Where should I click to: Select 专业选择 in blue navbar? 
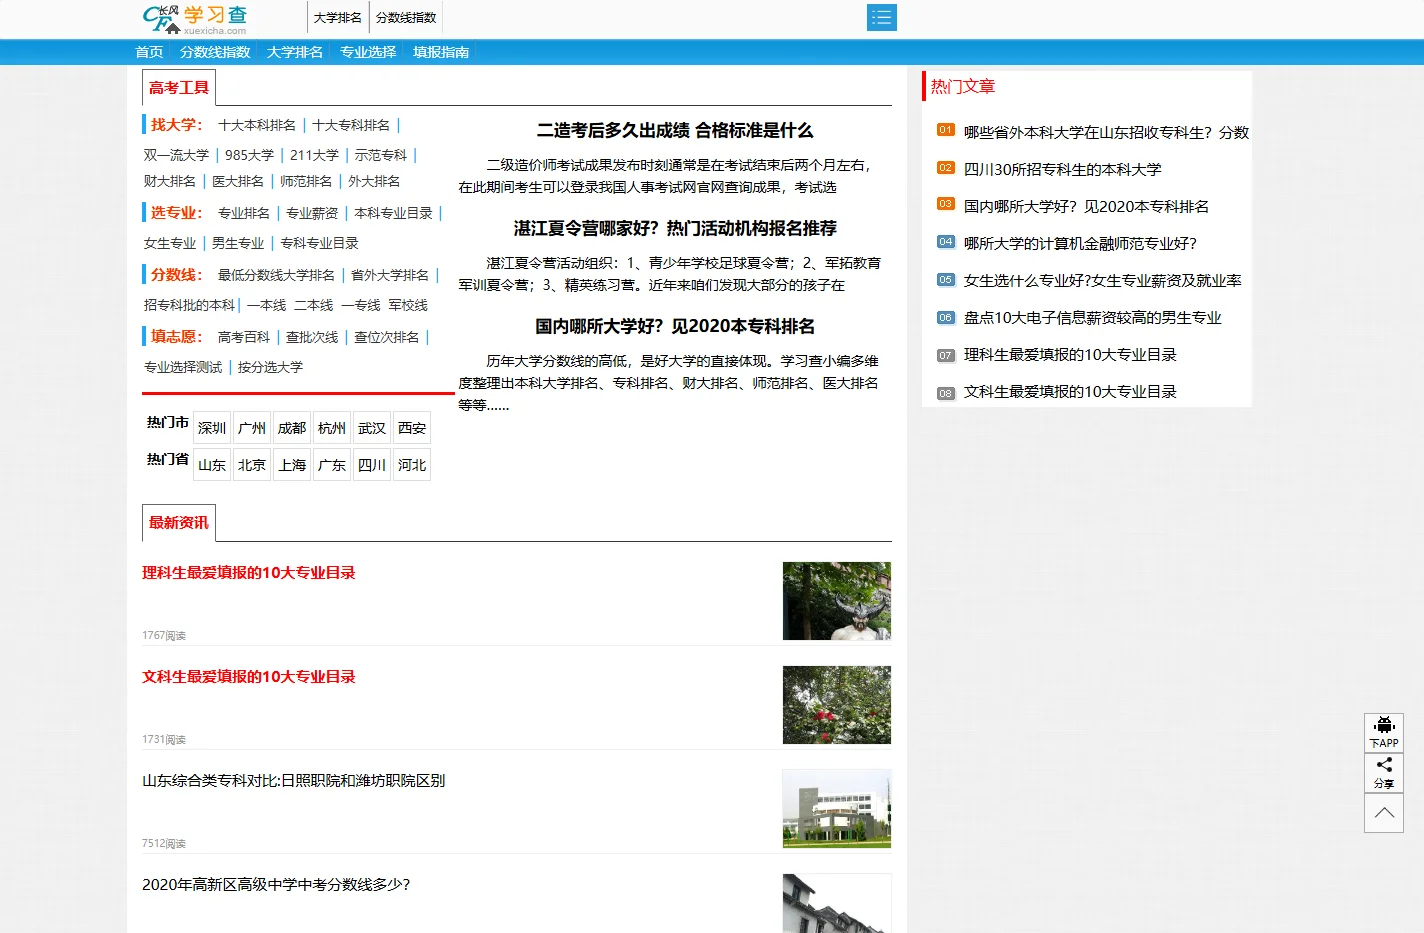tap(368, 52)
